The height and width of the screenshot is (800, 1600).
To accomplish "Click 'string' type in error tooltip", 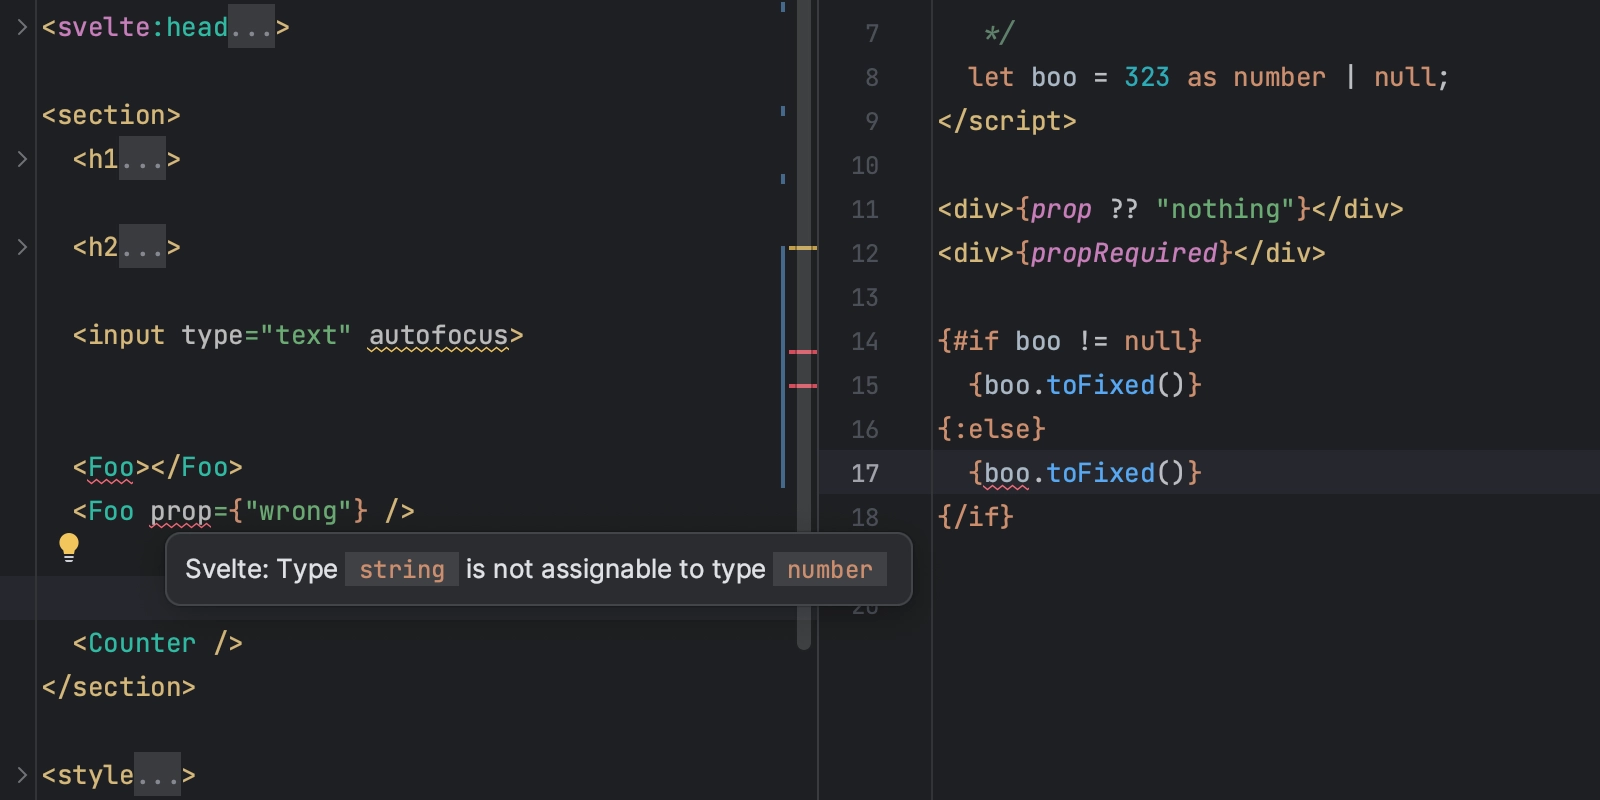I will [x=402, y=569].
